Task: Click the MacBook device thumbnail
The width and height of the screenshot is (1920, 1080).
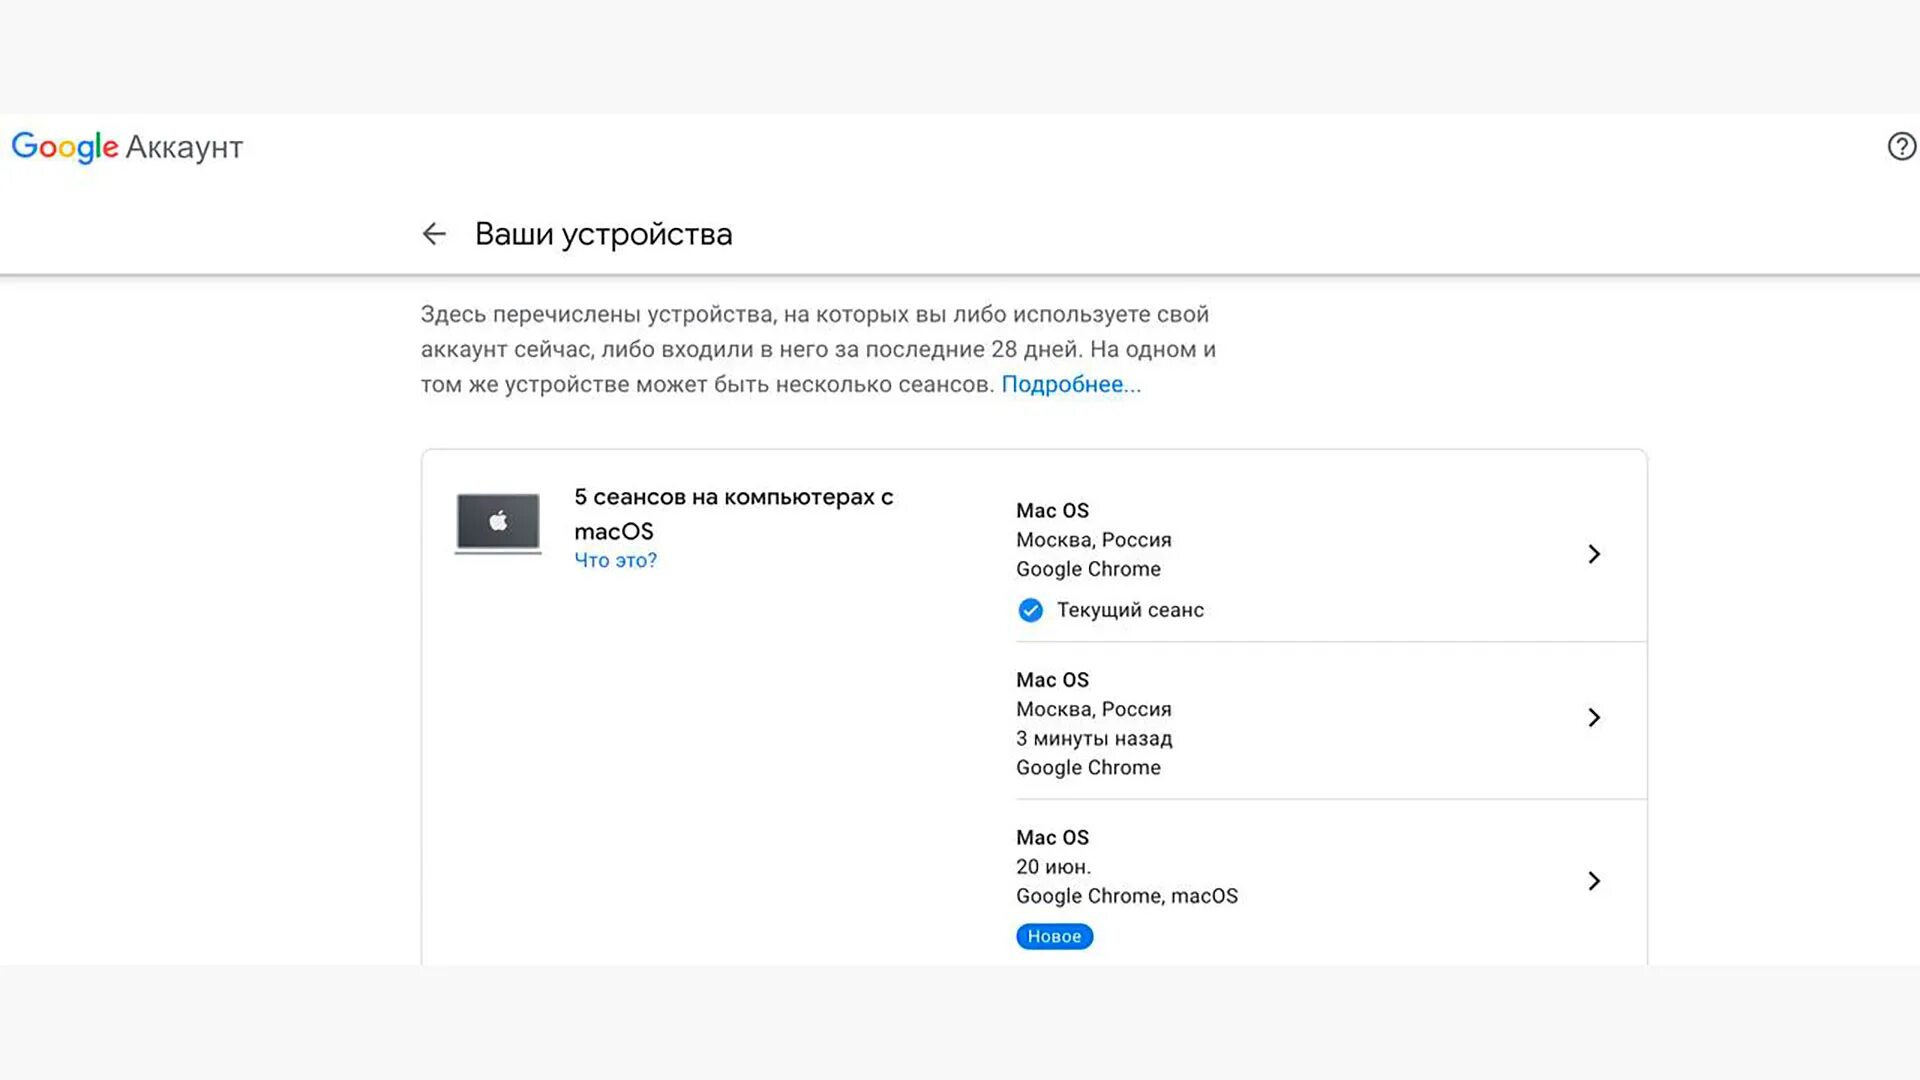Action: (x=498, y=523)
